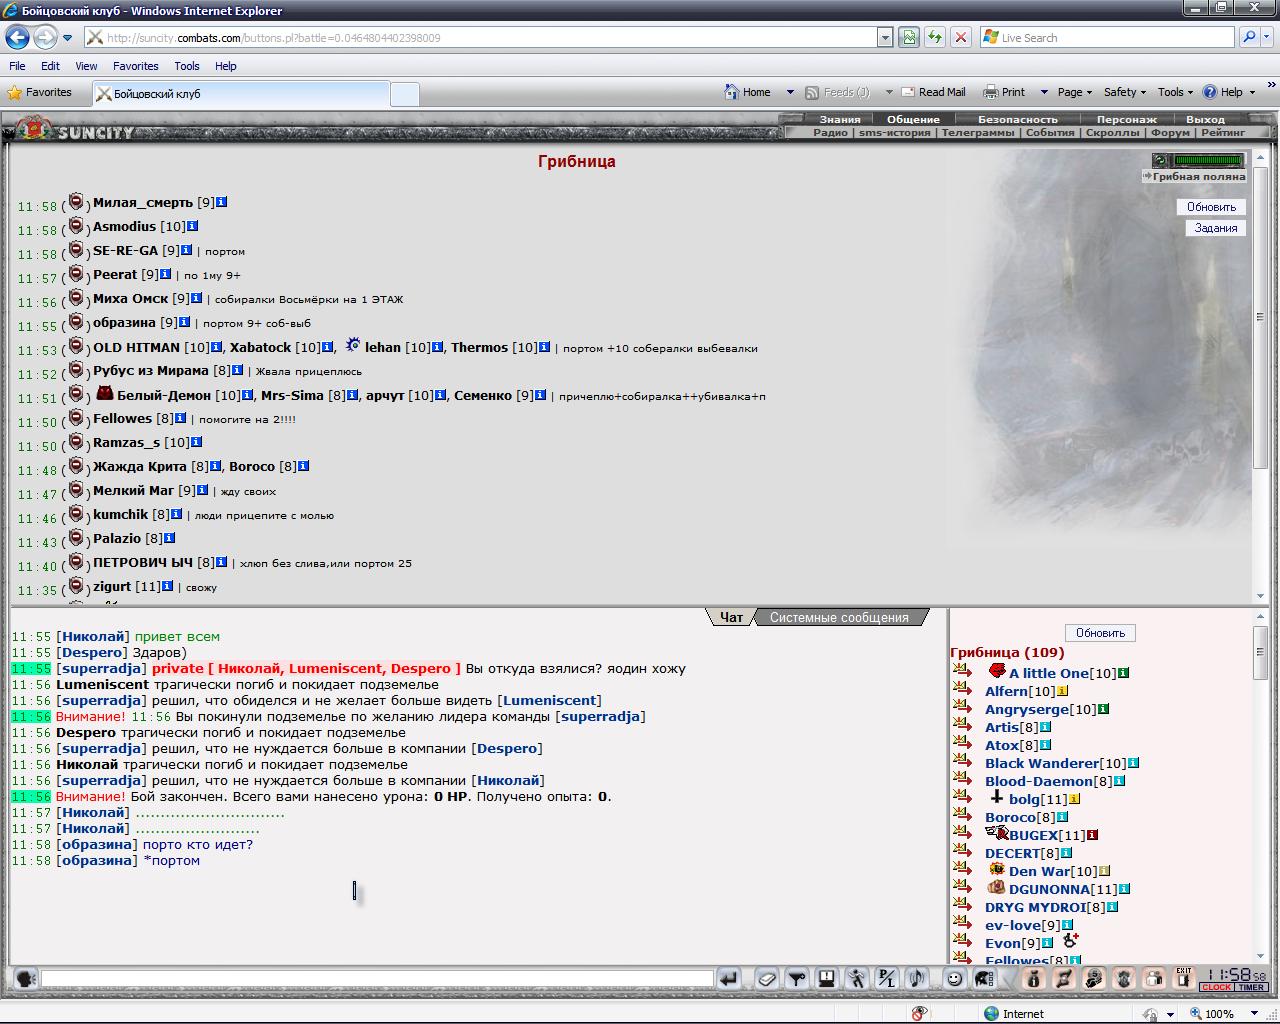Viewport: 1280px width, 1024px height.
Task: Click the Live Search input box
Action: tap(1108, 37)
